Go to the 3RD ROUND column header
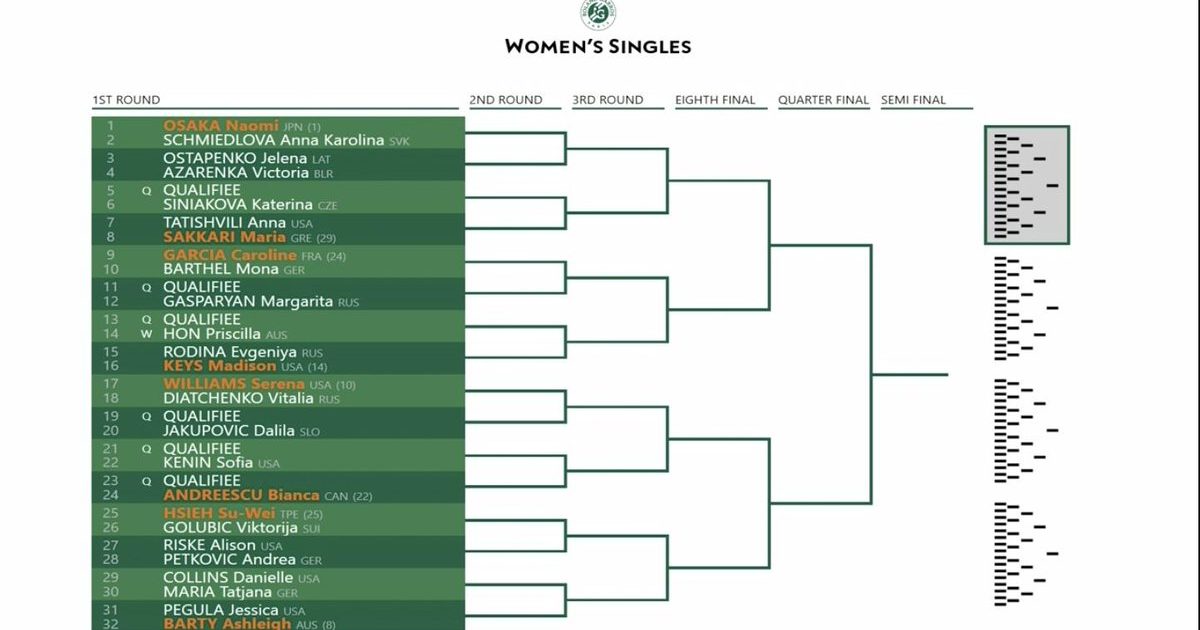The image size is (1200, 630). (608, 100)
